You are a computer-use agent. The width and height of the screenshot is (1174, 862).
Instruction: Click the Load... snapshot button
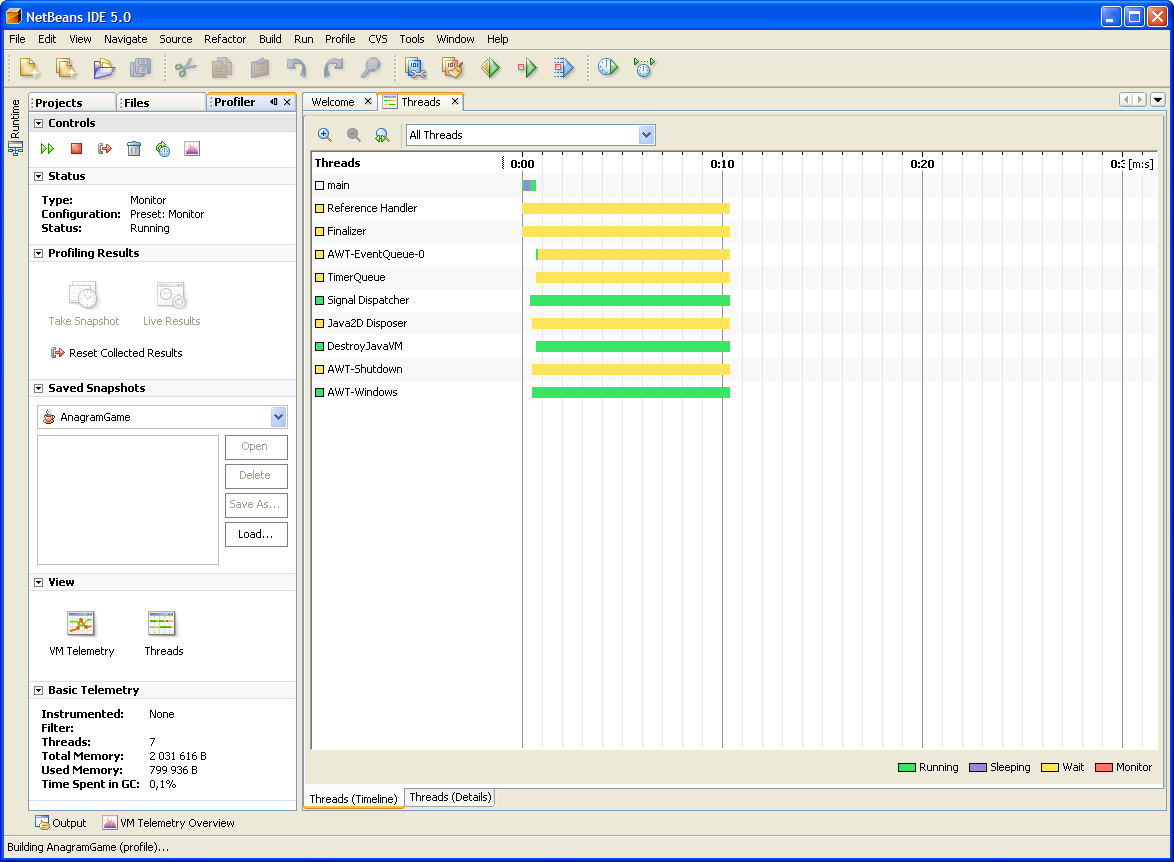click(x=256, y=534)
